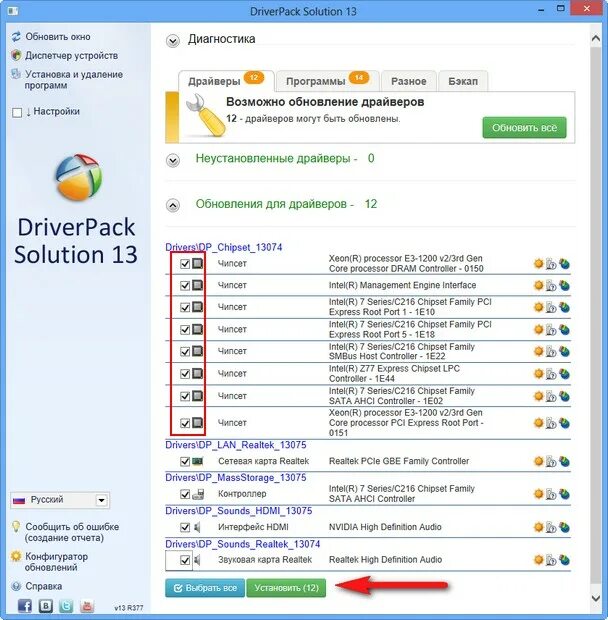This screenshot has height=620, width=608.
Task: Uncheck the Express Root Port 1 - 1E10 driver
Action: pyautogui.click(x=185, y=307)
